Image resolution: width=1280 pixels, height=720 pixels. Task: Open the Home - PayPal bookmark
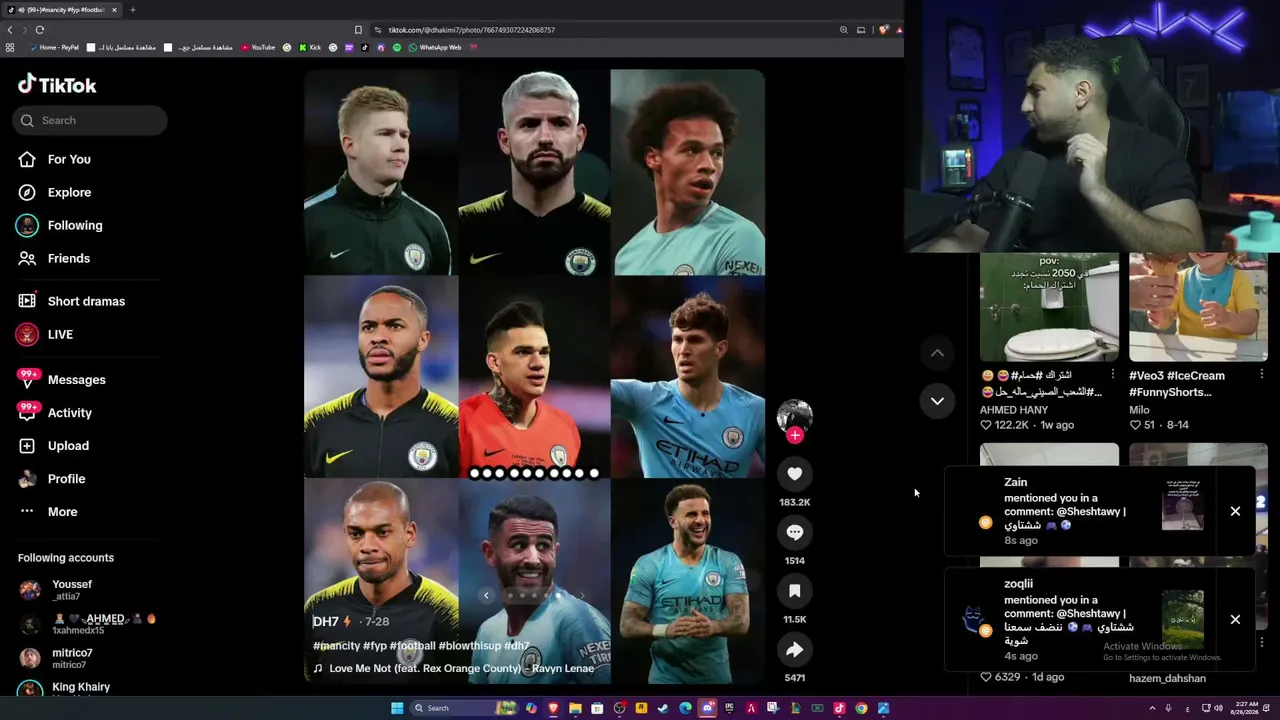pos(54,47)
